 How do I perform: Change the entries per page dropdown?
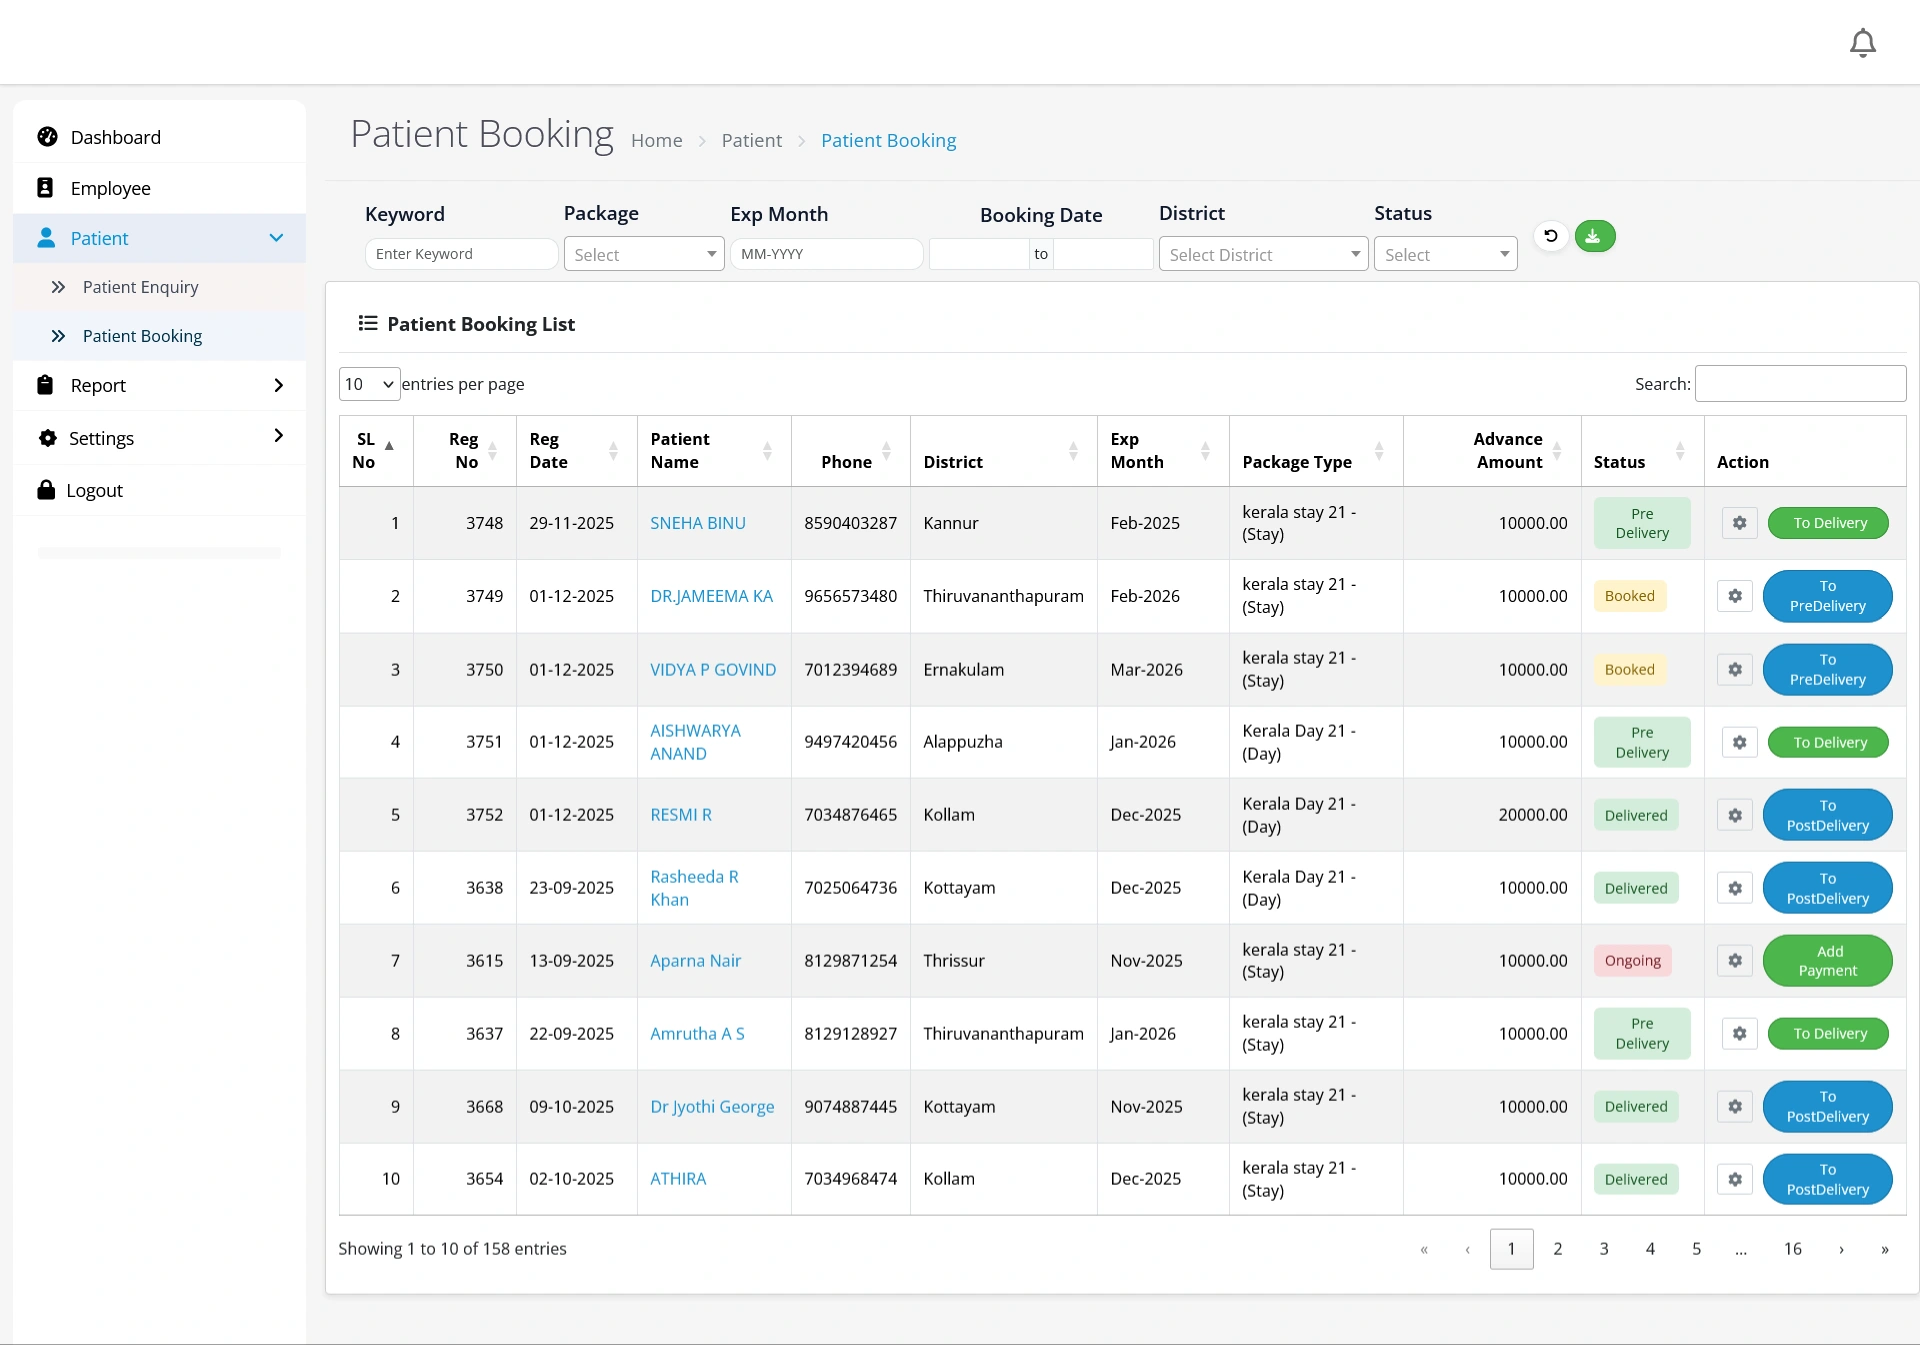click(369, 384)
